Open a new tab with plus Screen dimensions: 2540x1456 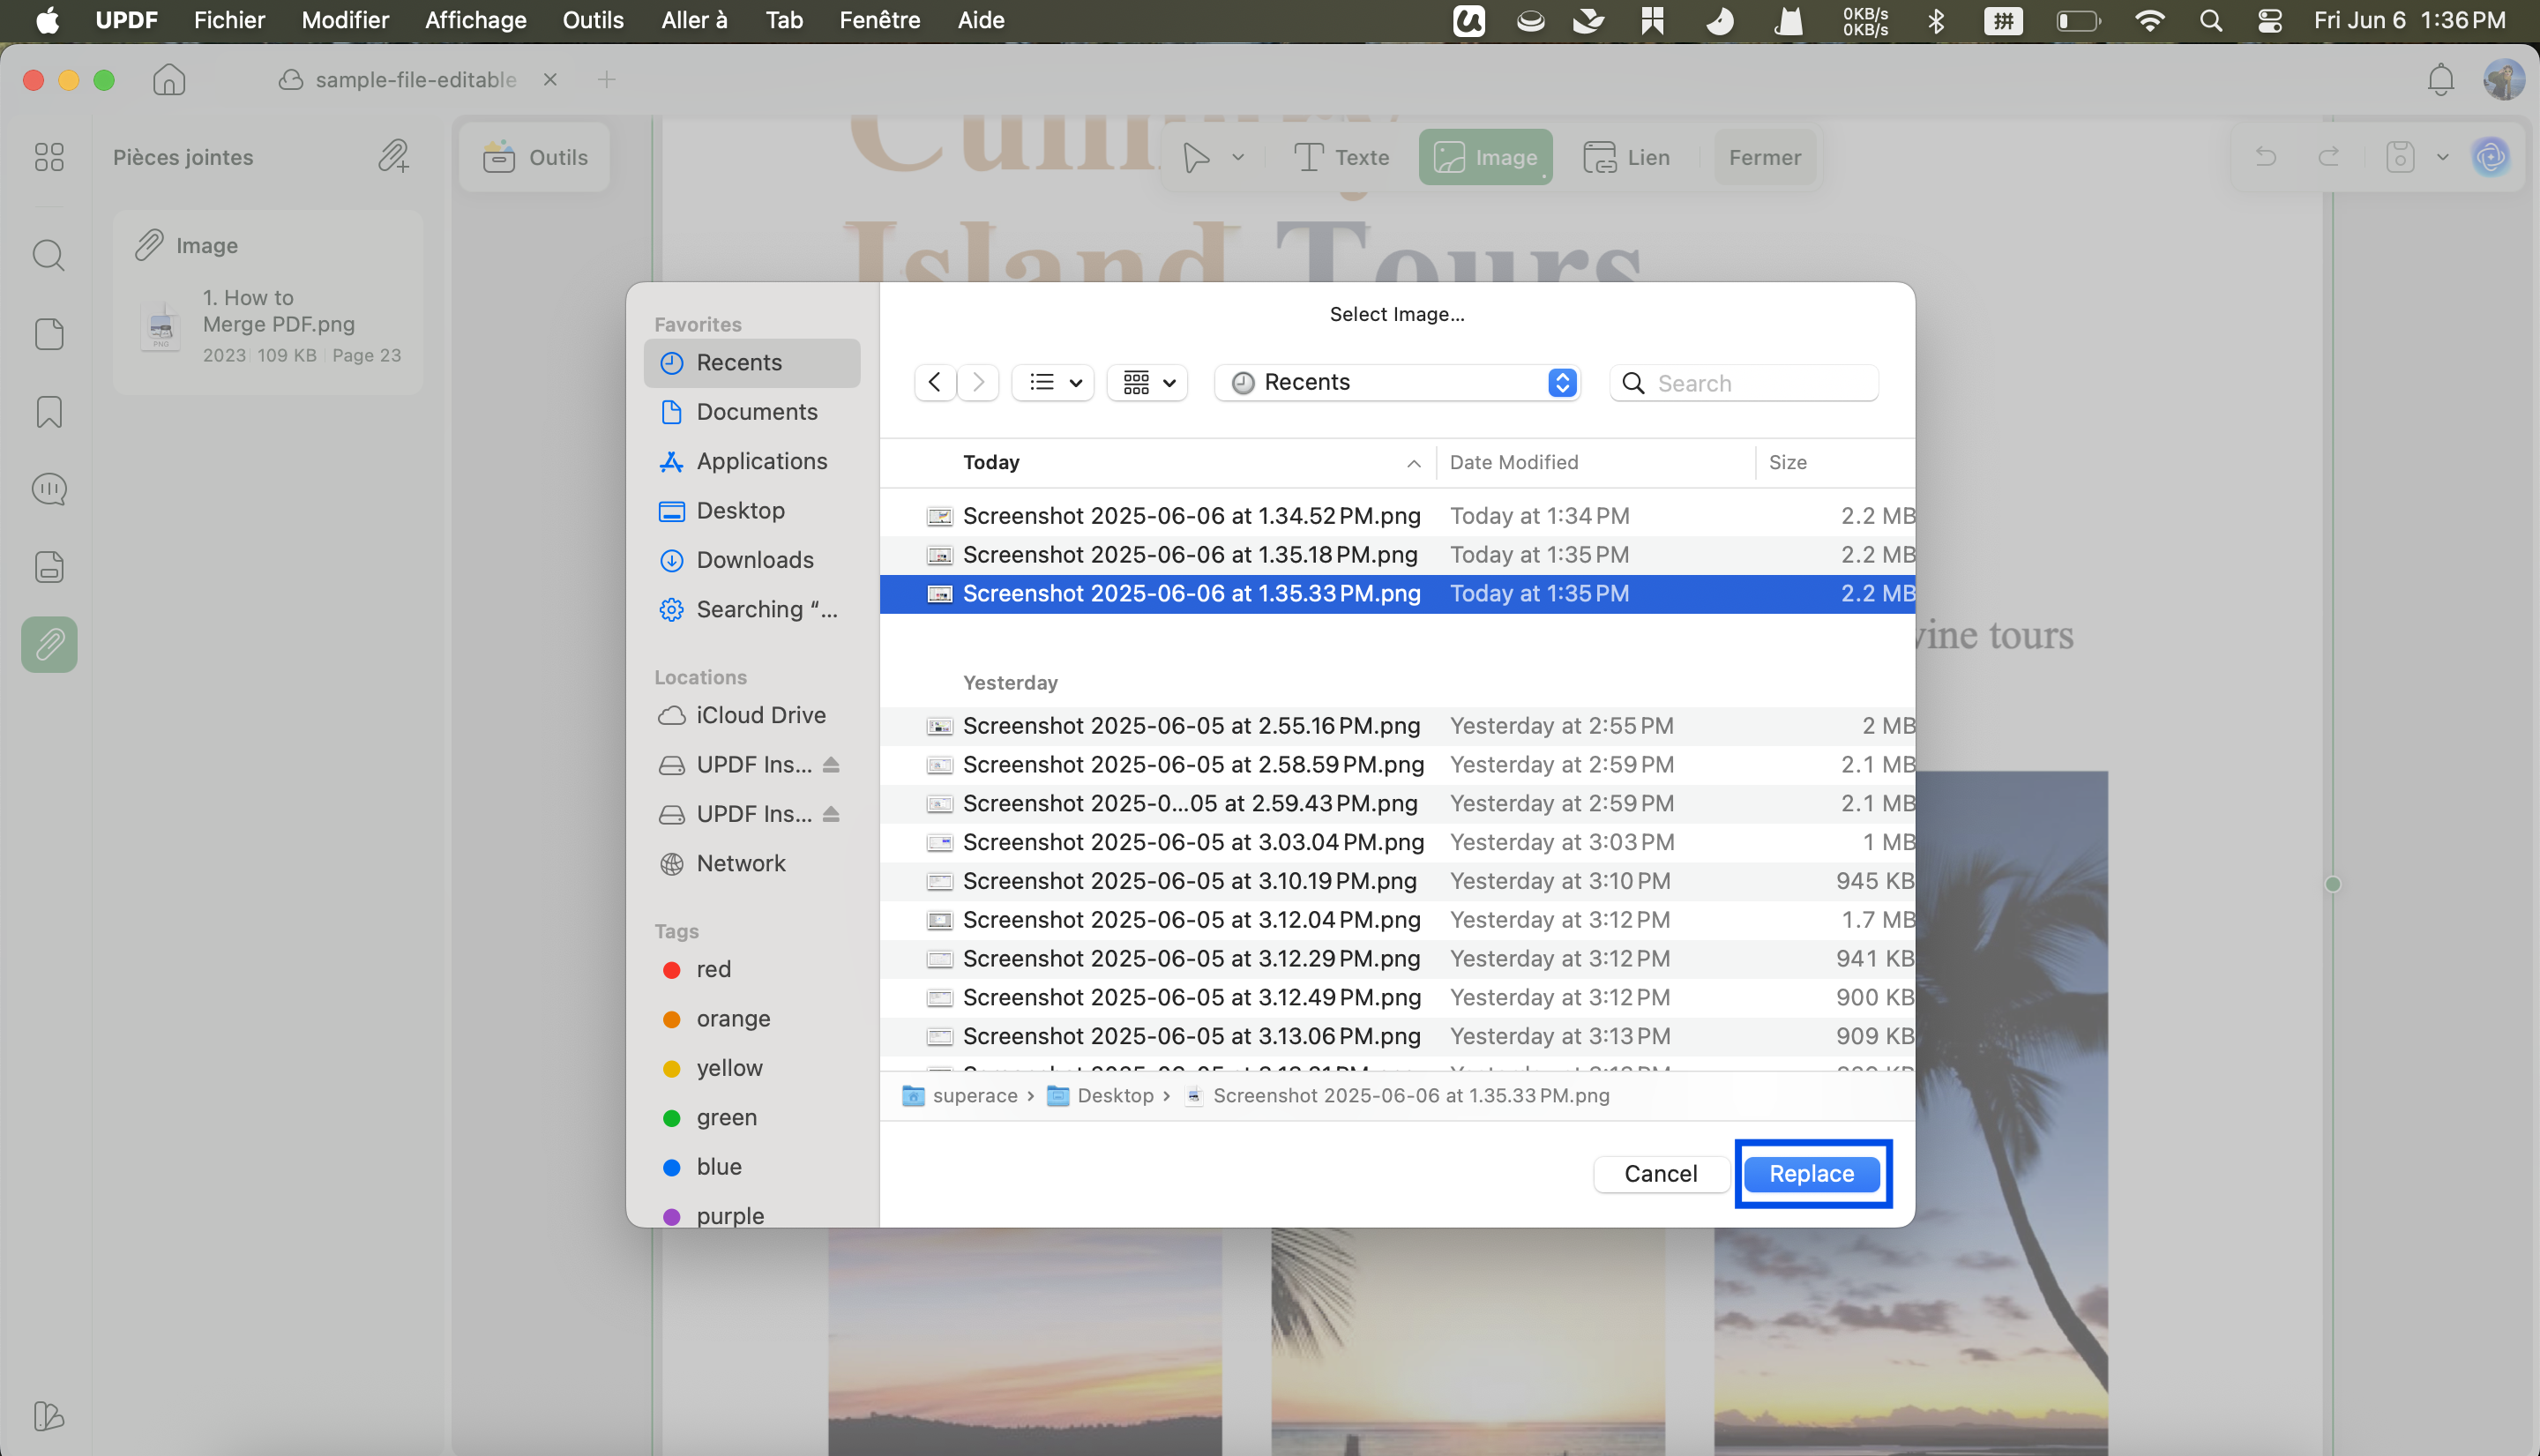606,79
